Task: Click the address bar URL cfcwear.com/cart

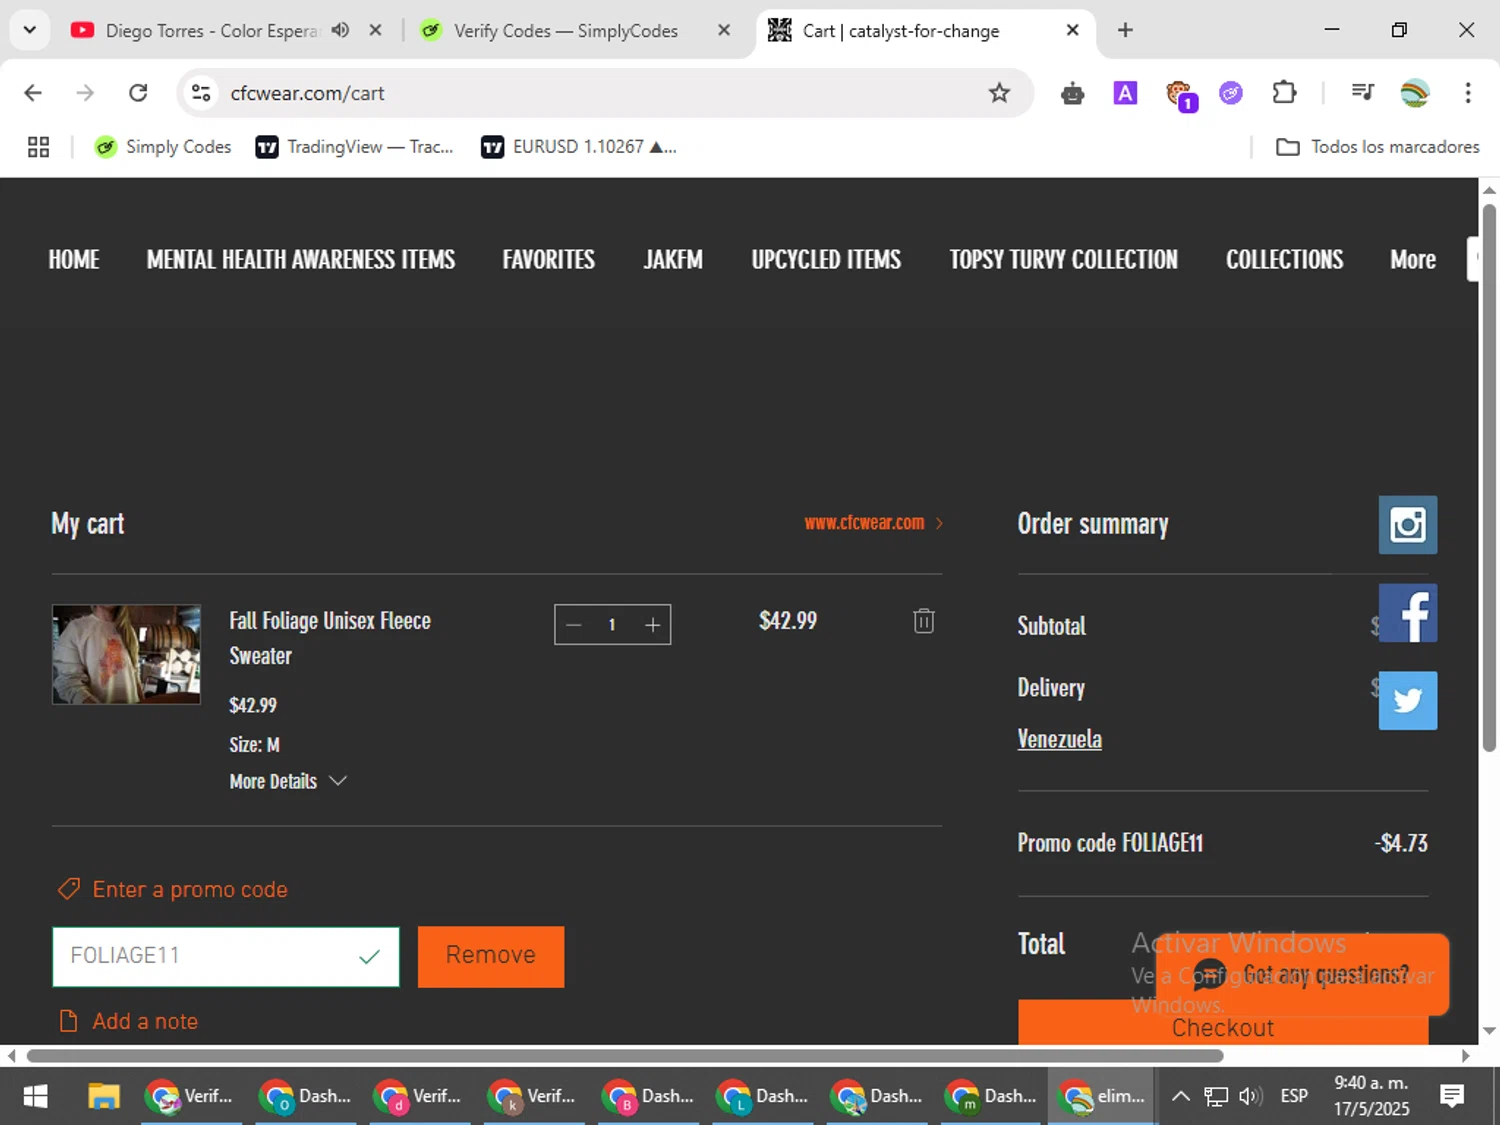Action: tap(307, 93)
